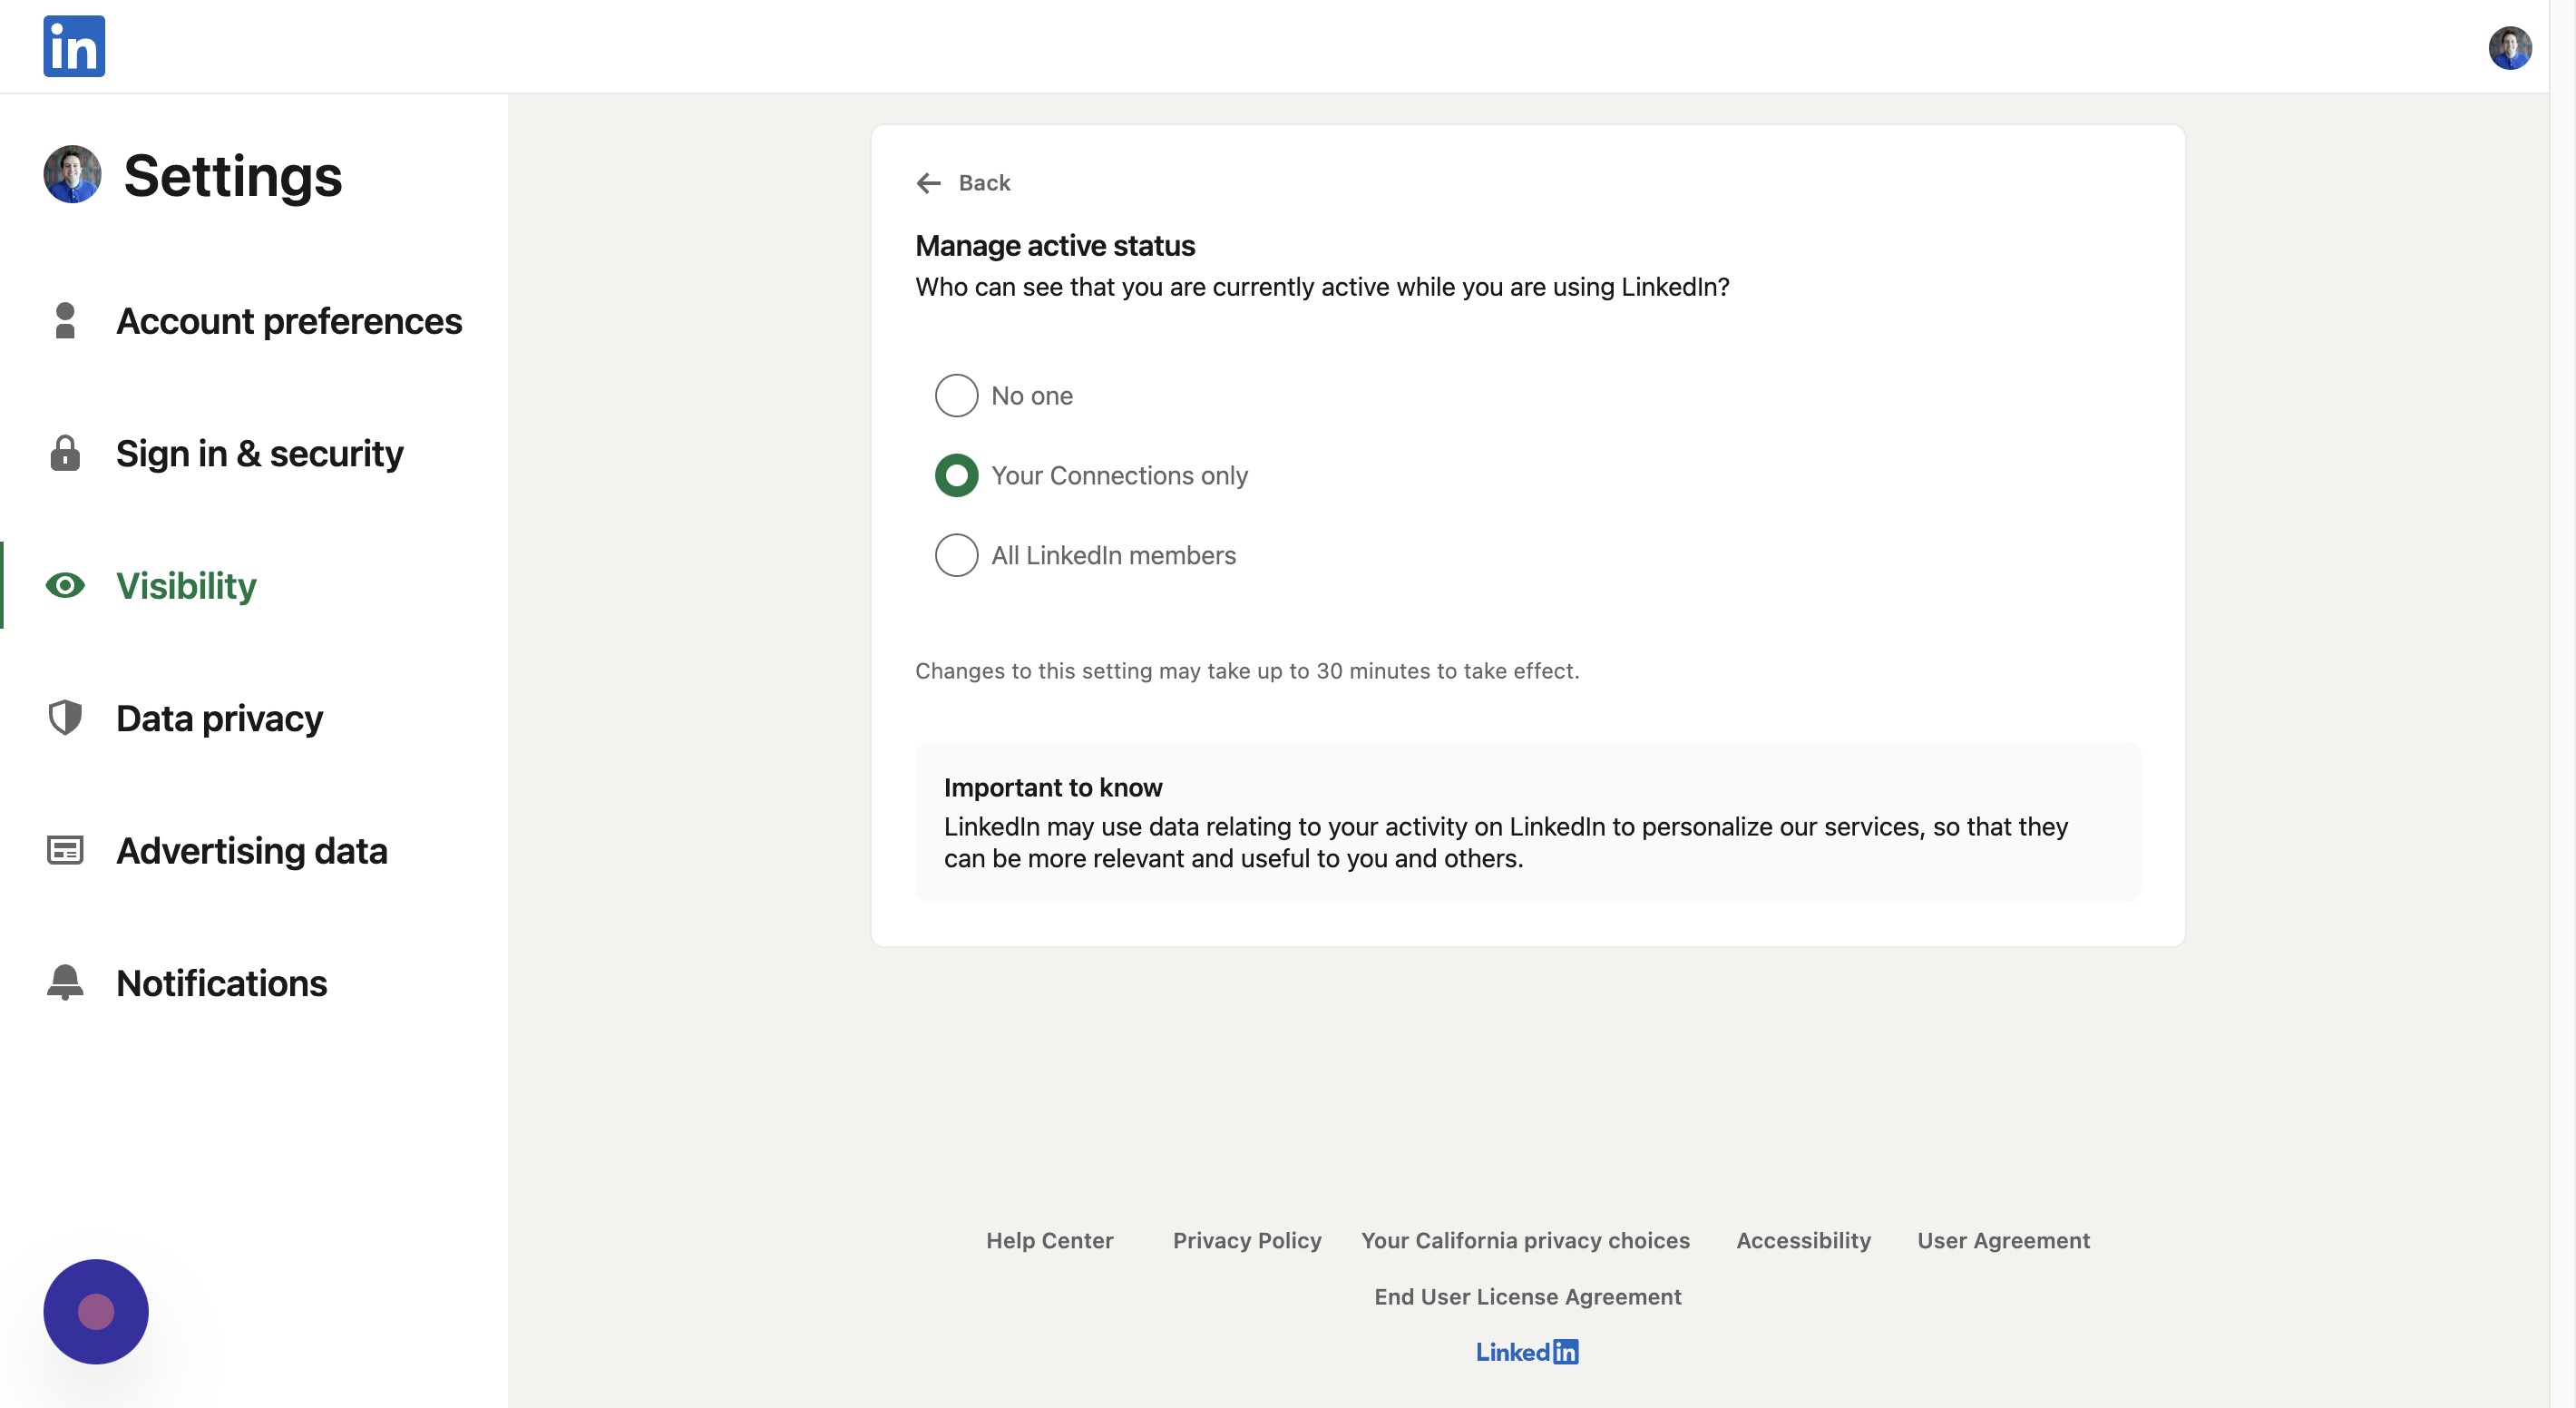Click the LinkedIn logo in the header
Viewport: 2576px width, 1408px height.
point(74,46)
